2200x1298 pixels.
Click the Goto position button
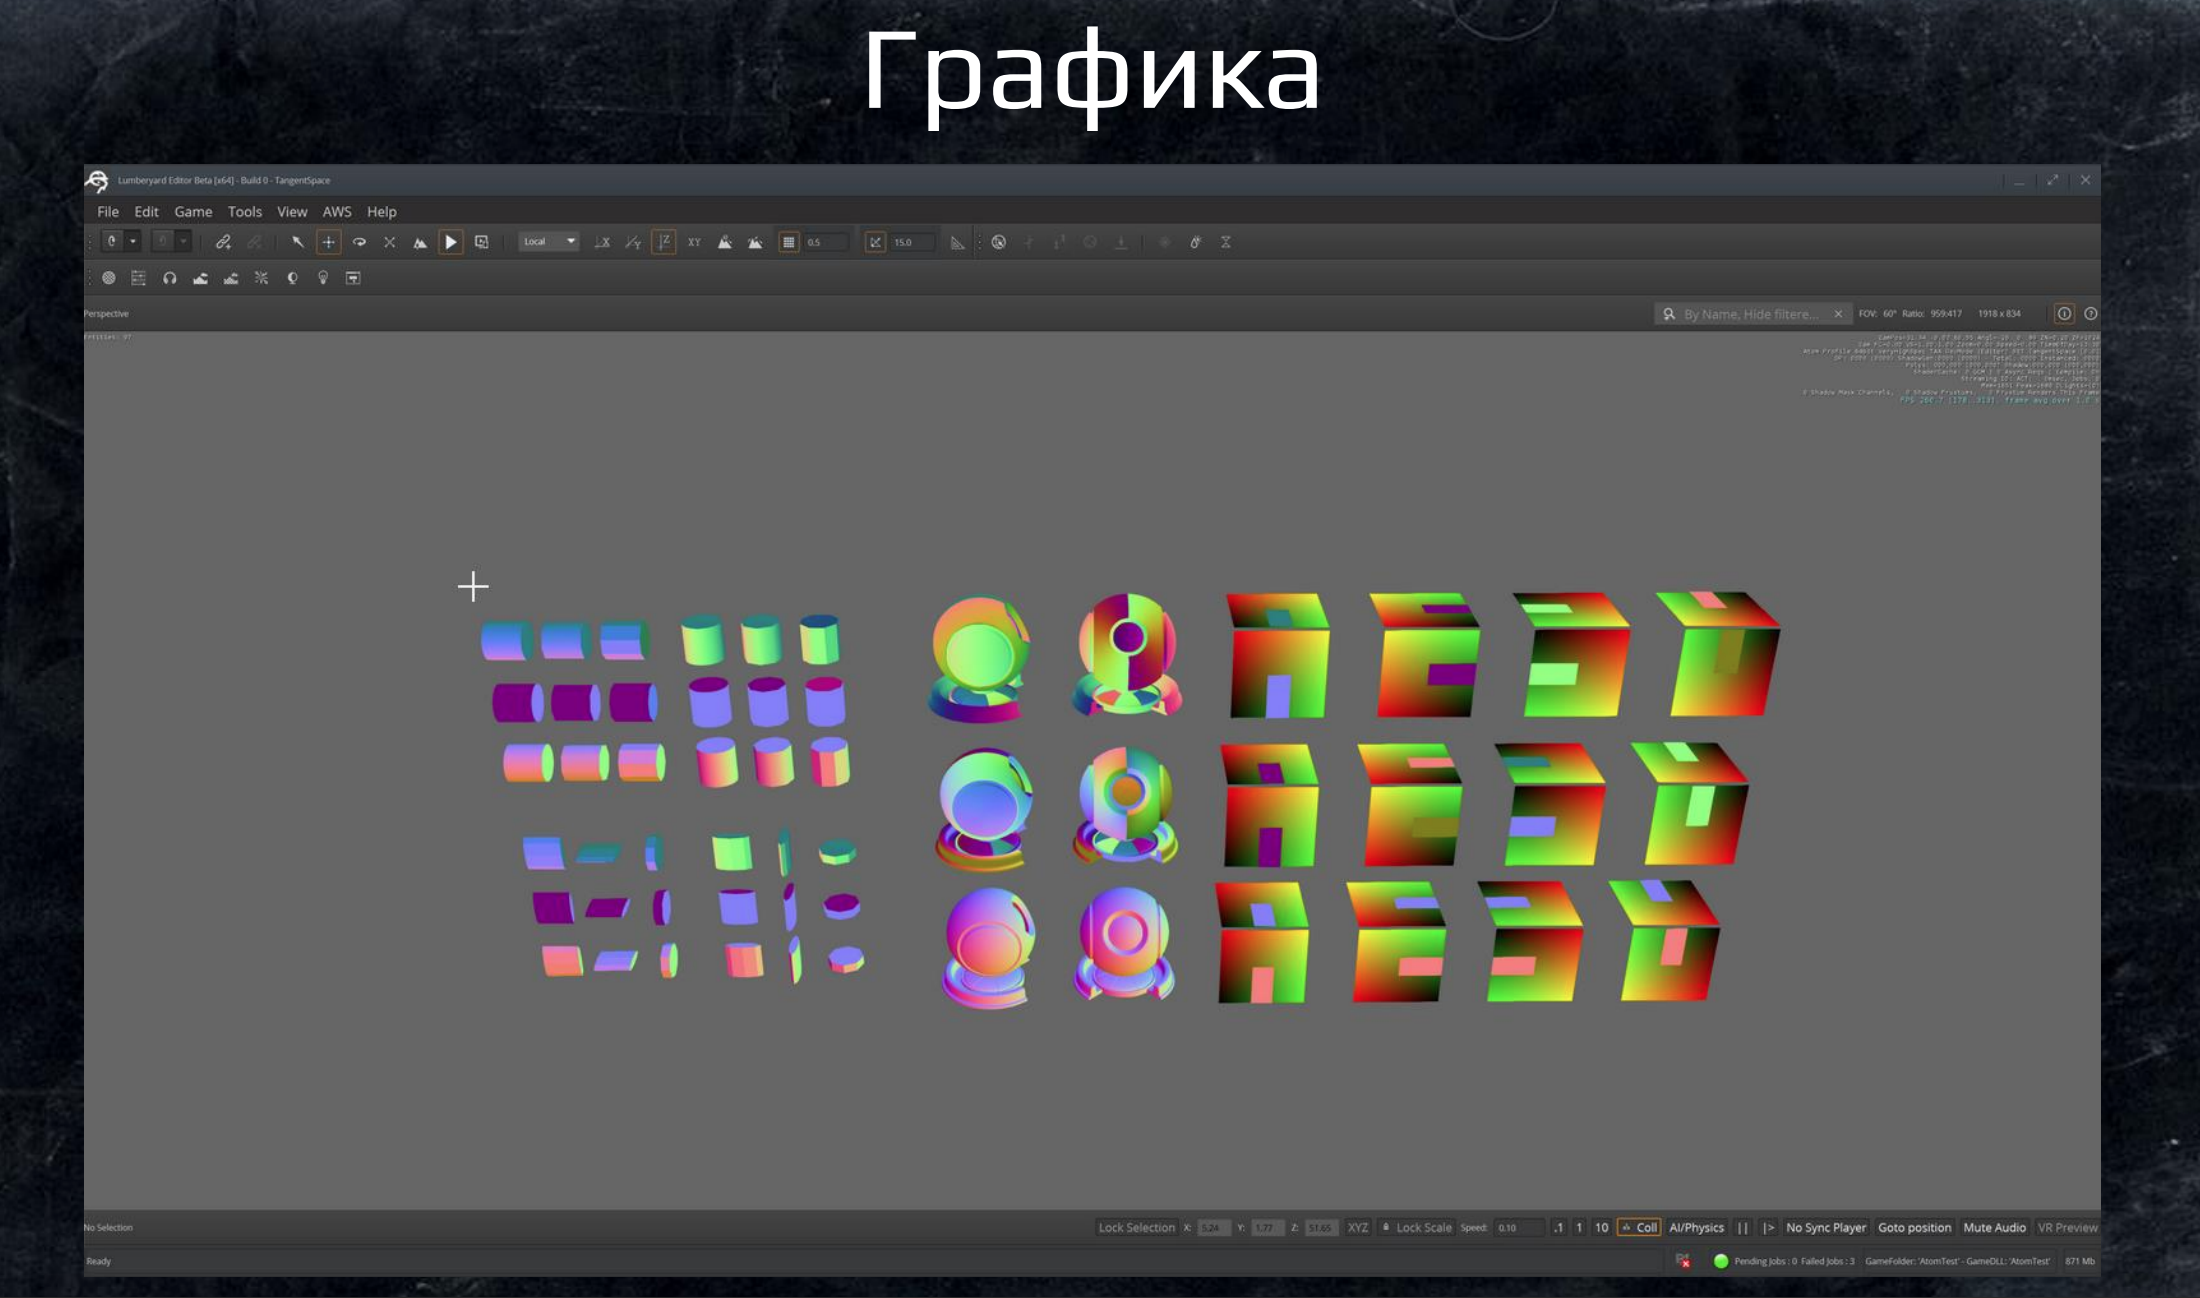coord(1915,1227)
